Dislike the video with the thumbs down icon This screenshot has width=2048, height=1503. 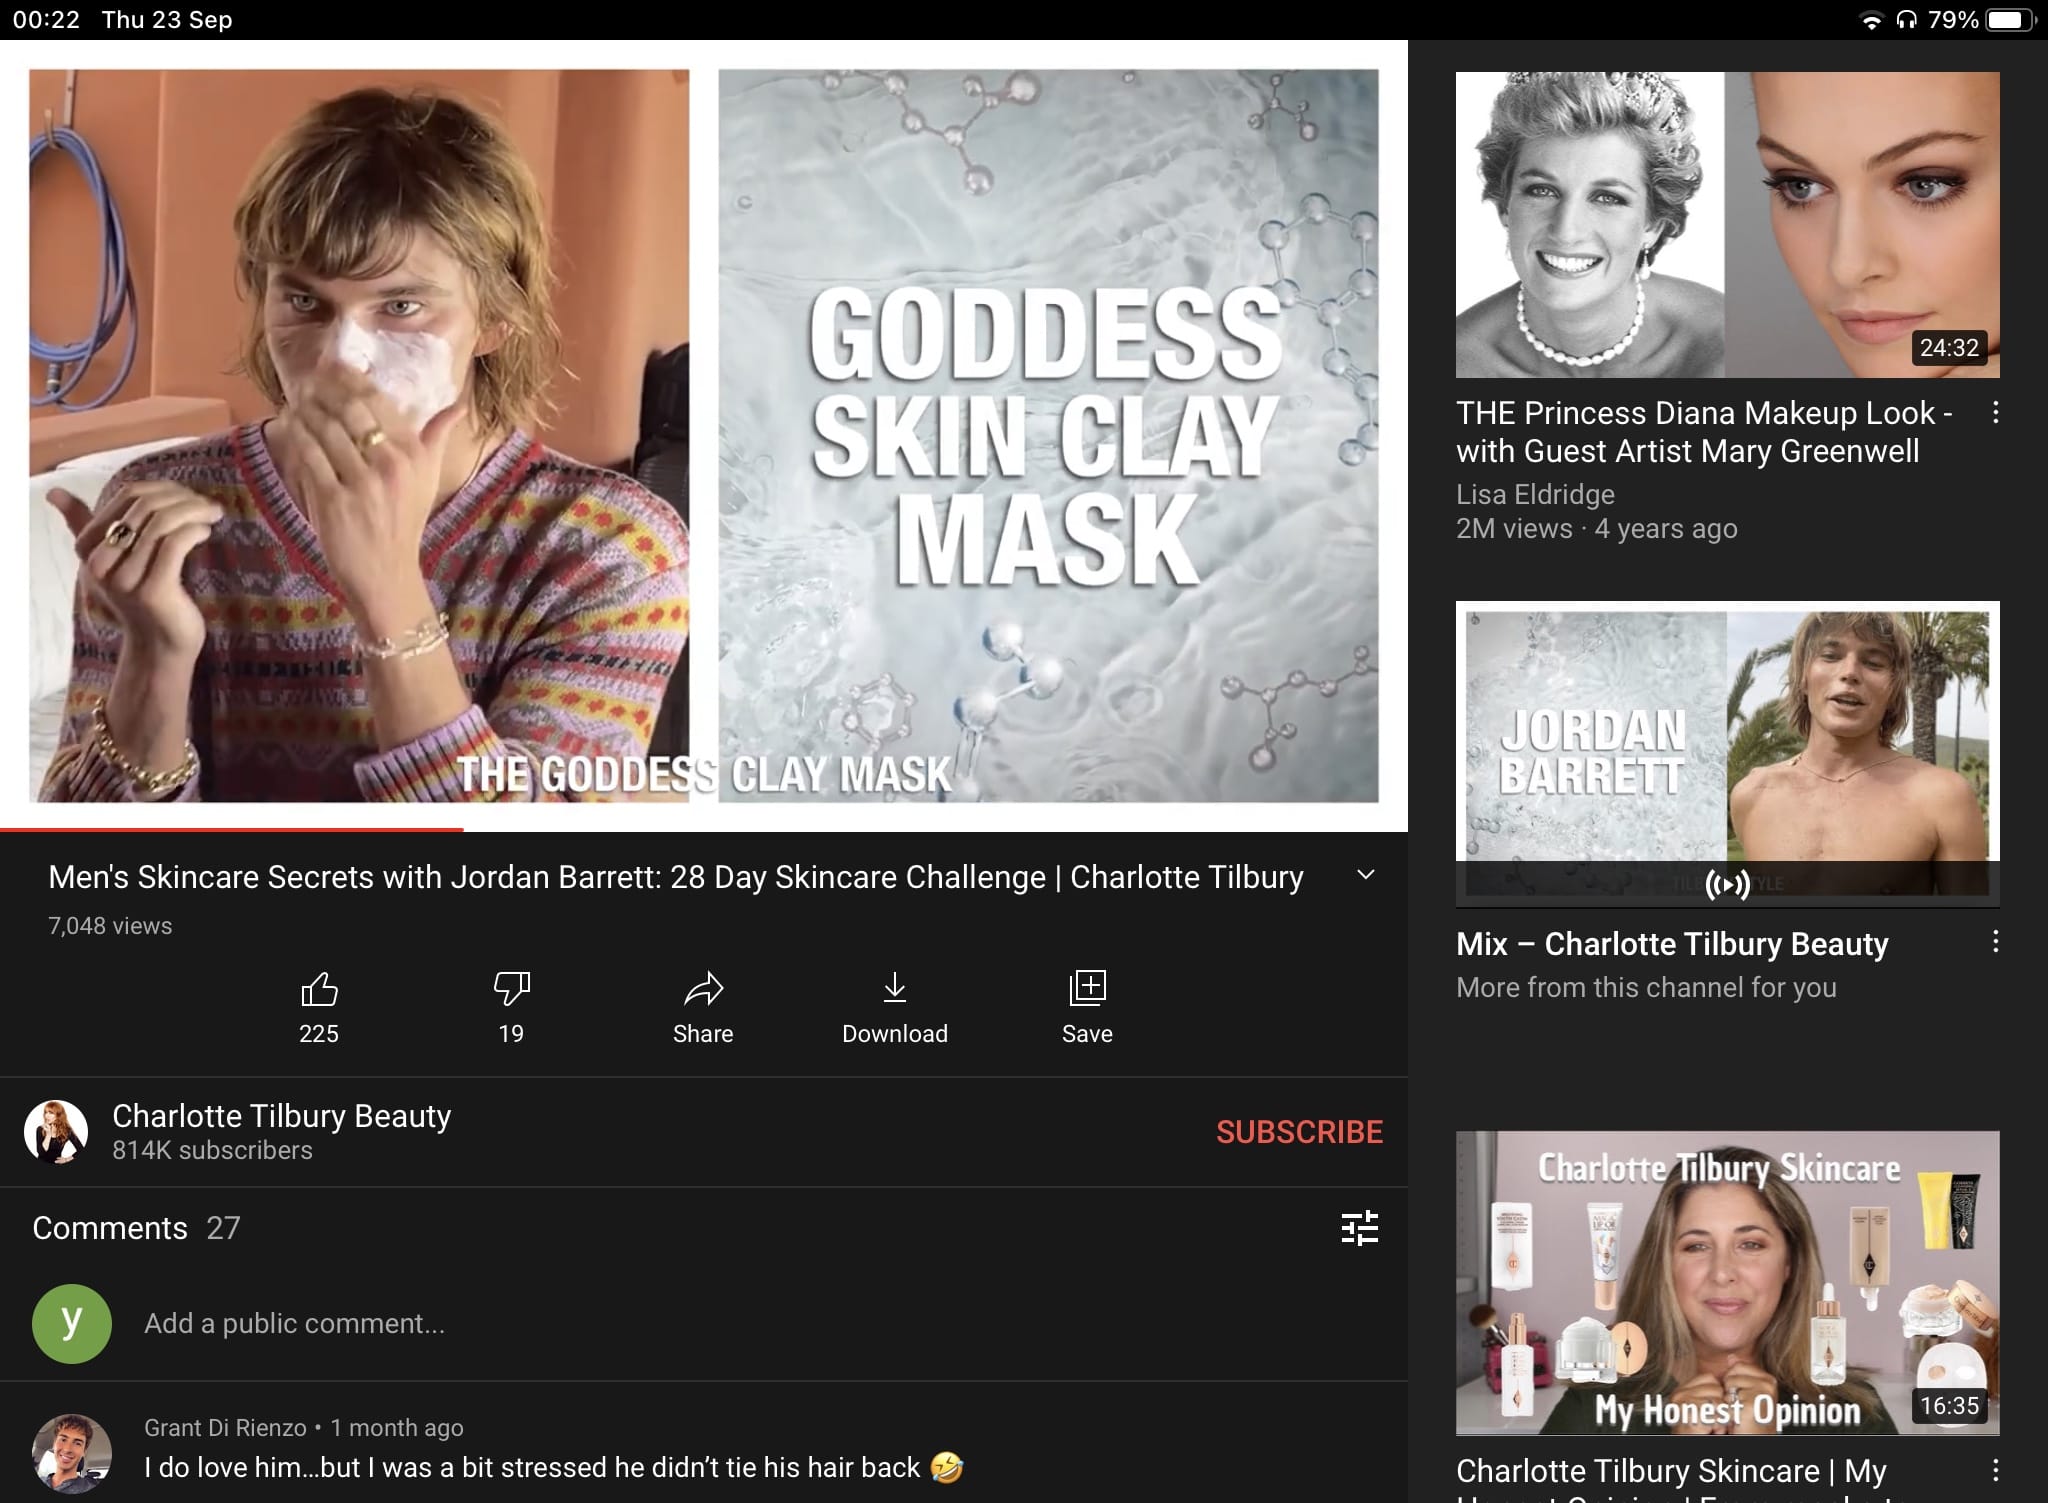[511, 989]
